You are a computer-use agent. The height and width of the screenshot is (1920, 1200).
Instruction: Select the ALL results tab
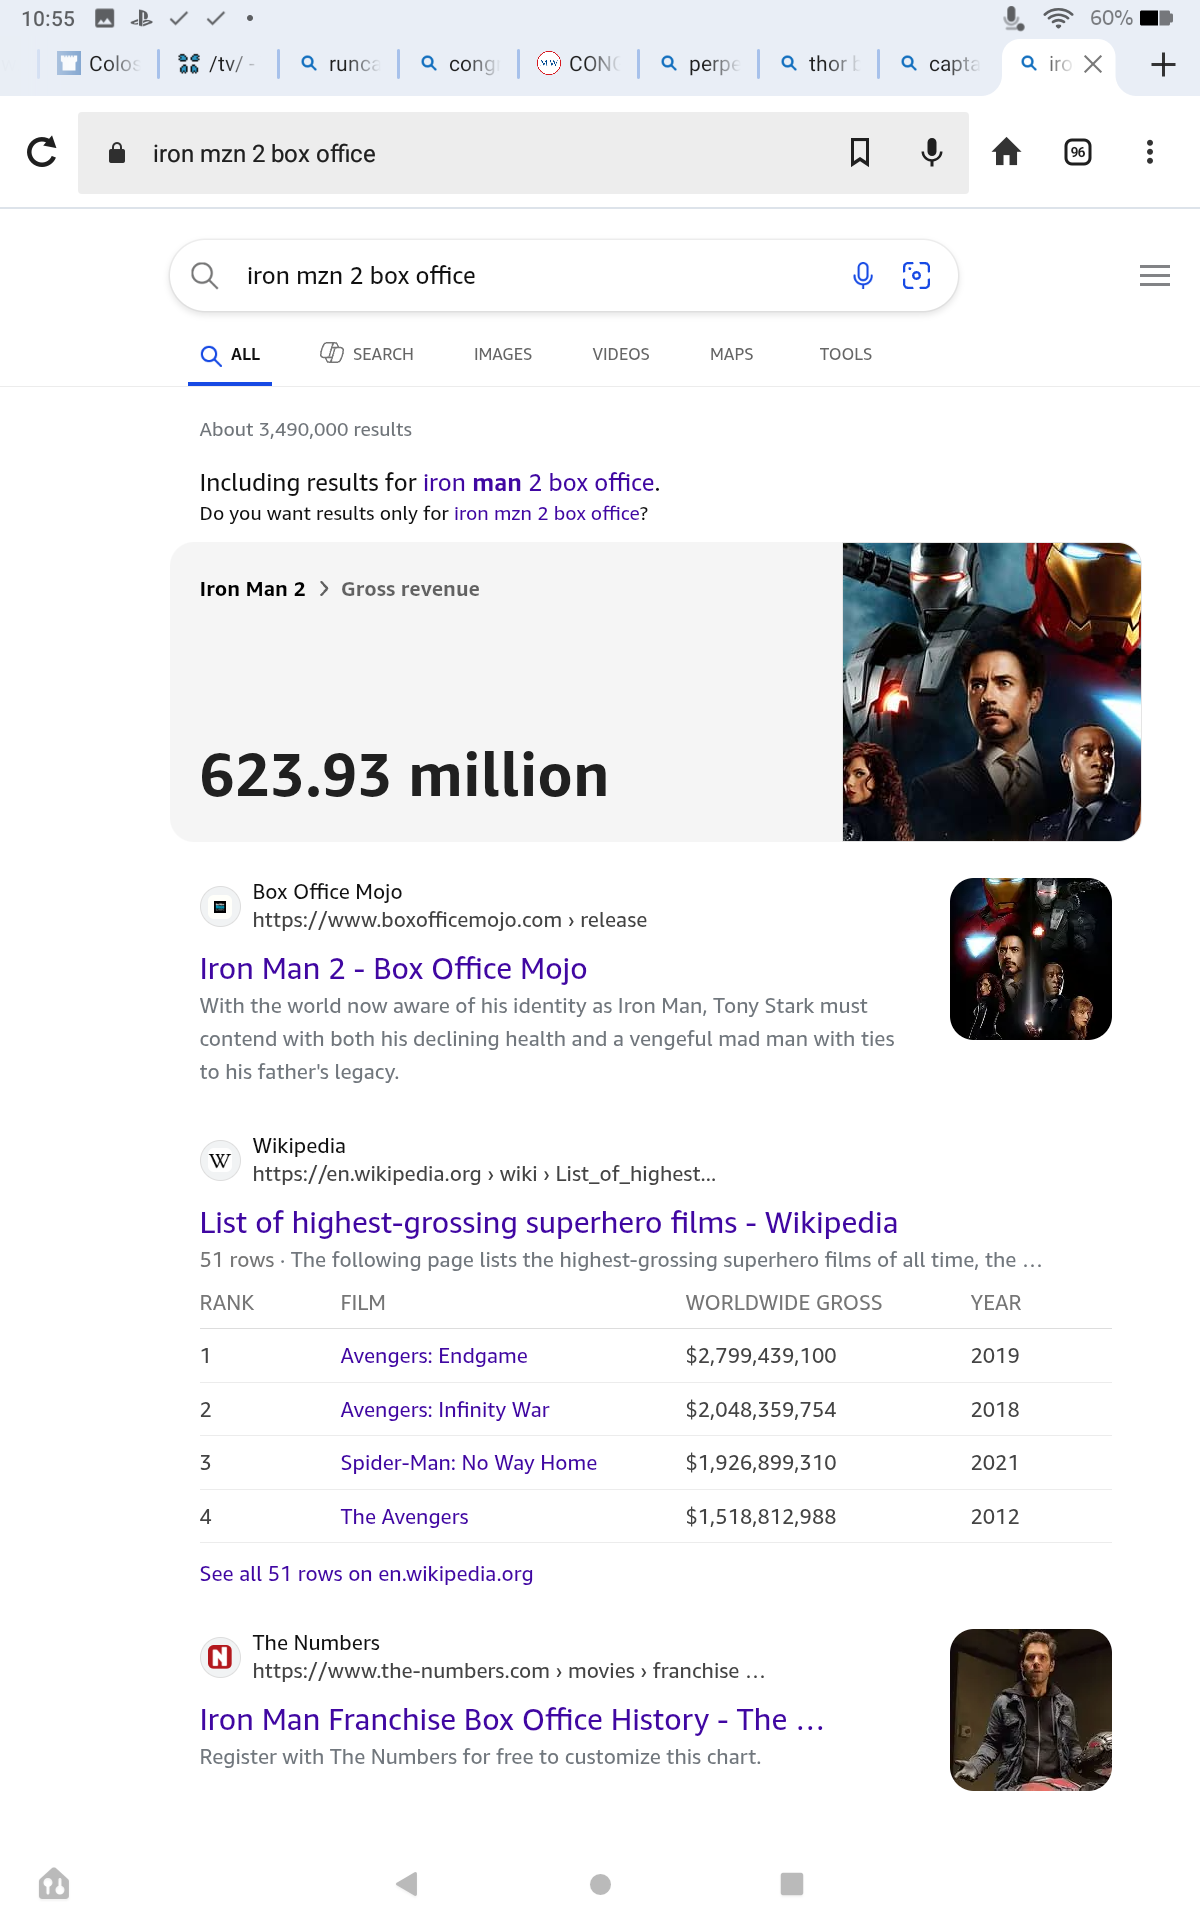click(230, 355)
